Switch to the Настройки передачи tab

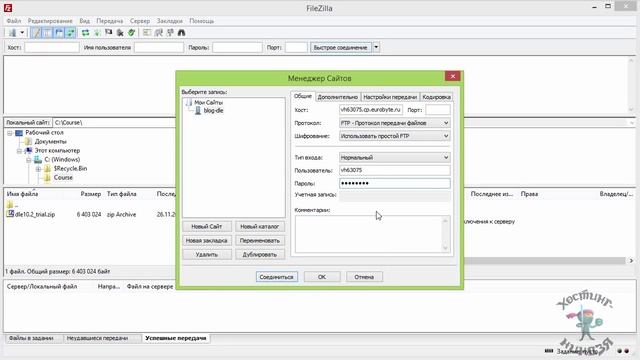pyautogui.click(x=390, y=97)
